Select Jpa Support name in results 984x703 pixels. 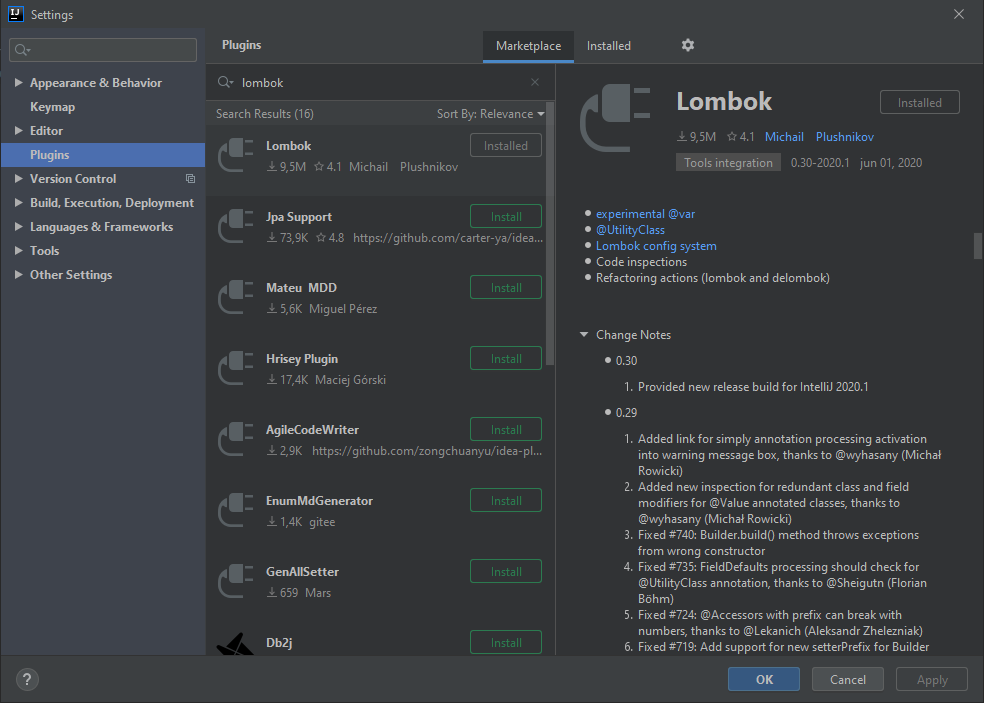(299, 217)
